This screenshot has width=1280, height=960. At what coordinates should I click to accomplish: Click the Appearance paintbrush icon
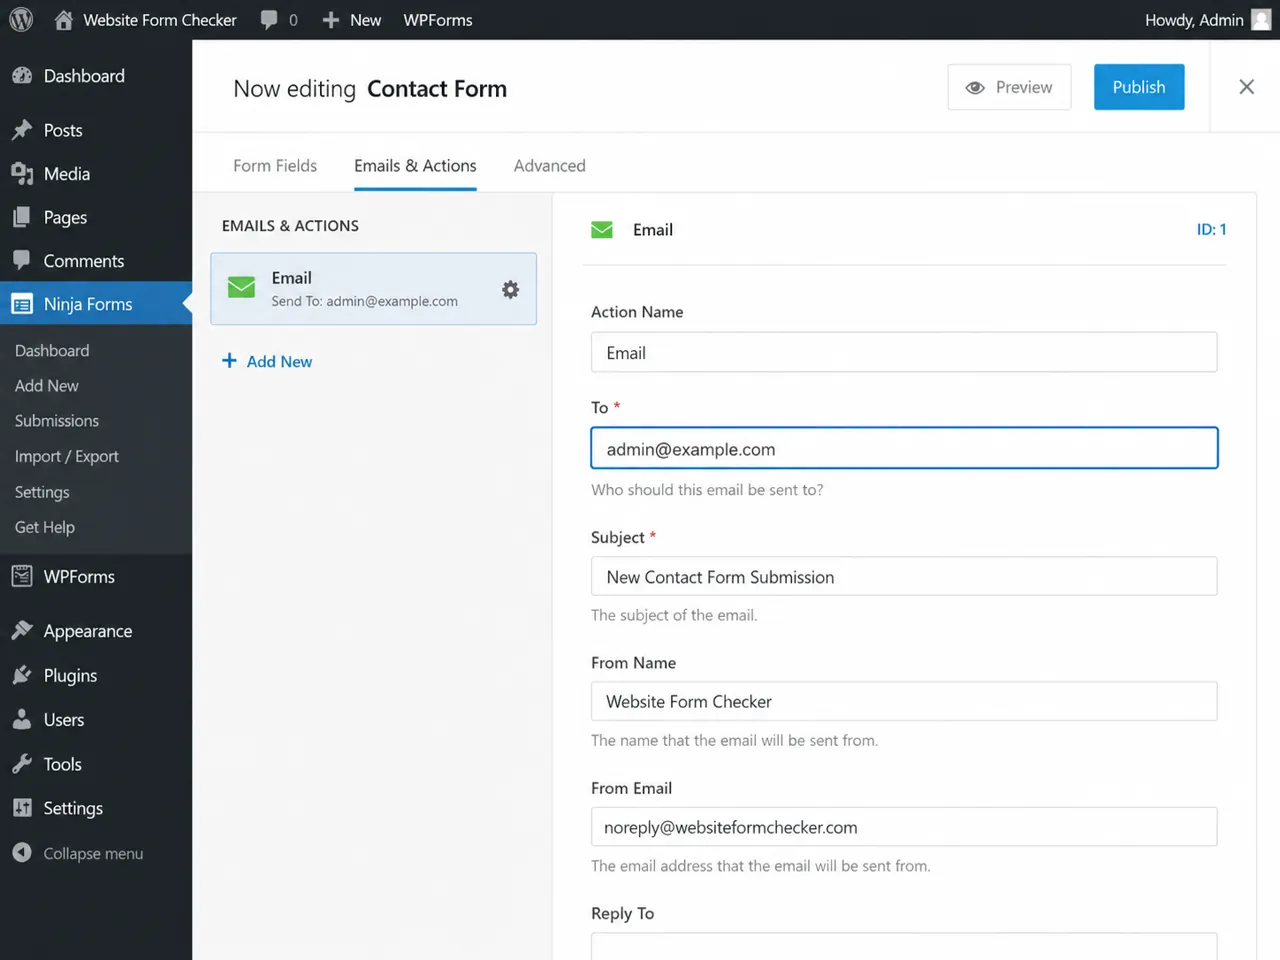(x=22, y=630)
